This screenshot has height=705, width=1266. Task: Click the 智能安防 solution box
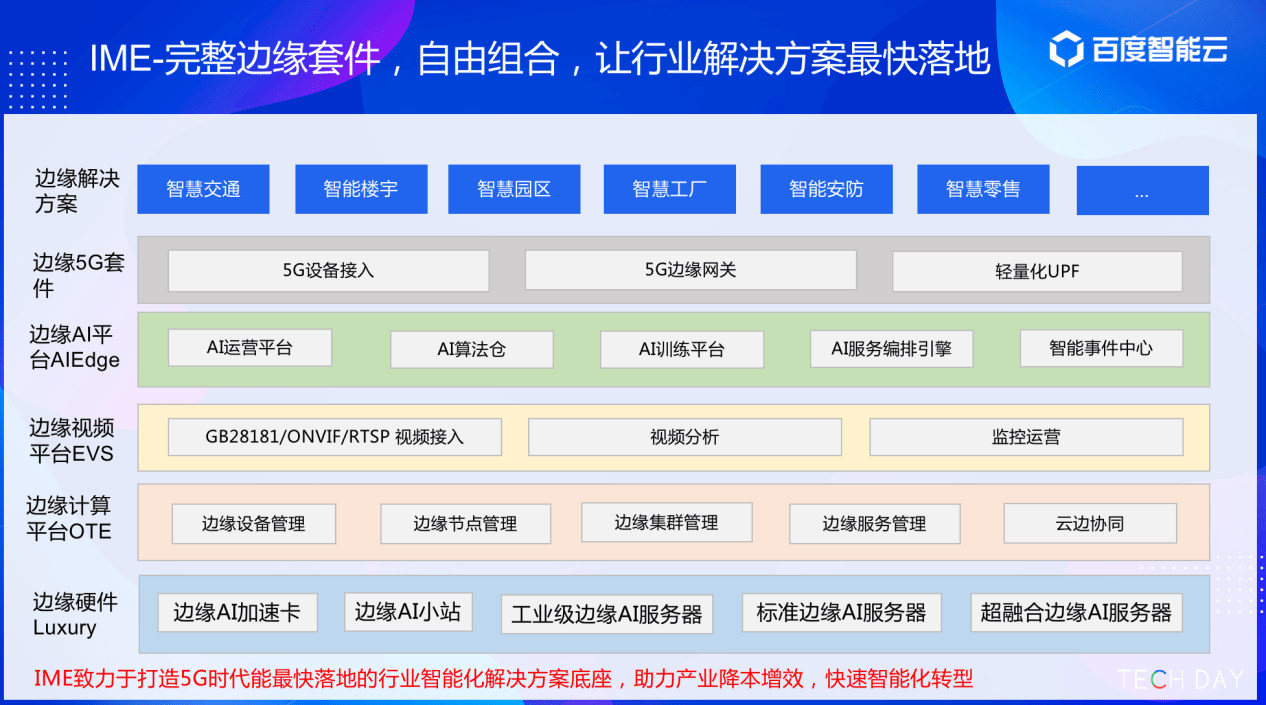pos(826,189)
